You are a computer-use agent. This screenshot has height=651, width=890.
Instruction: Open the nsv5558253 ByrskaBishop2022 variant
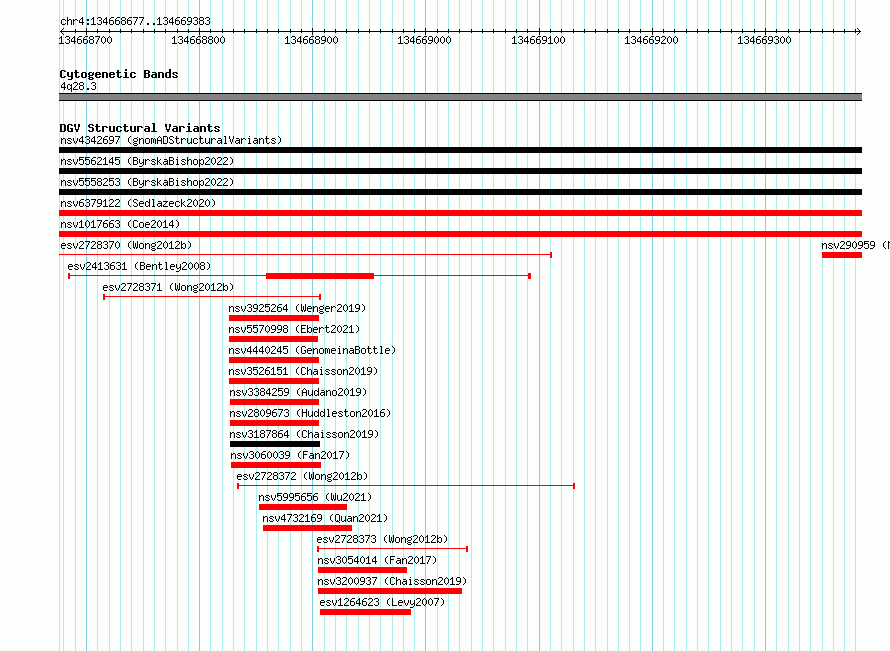pyautogui.click(x=147, y=182)
